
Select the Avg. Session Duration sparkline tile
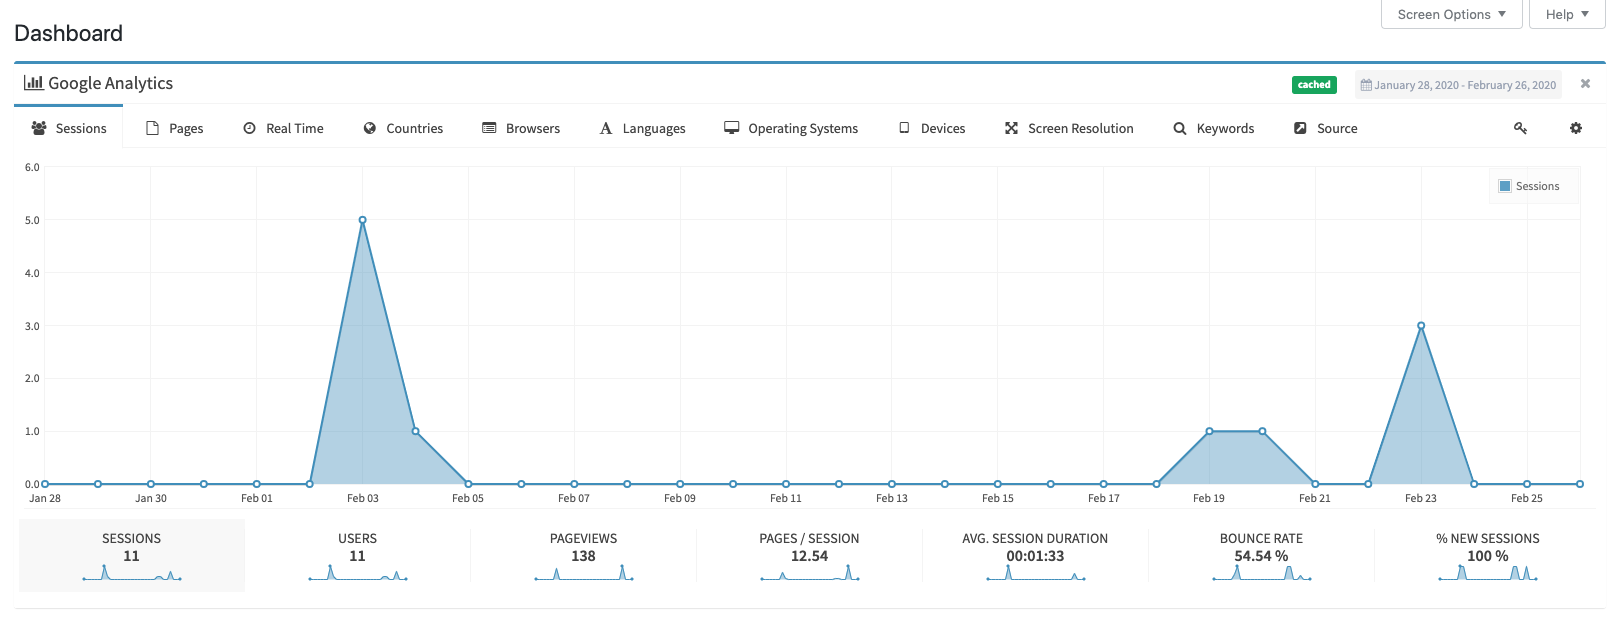[1035, 556]
